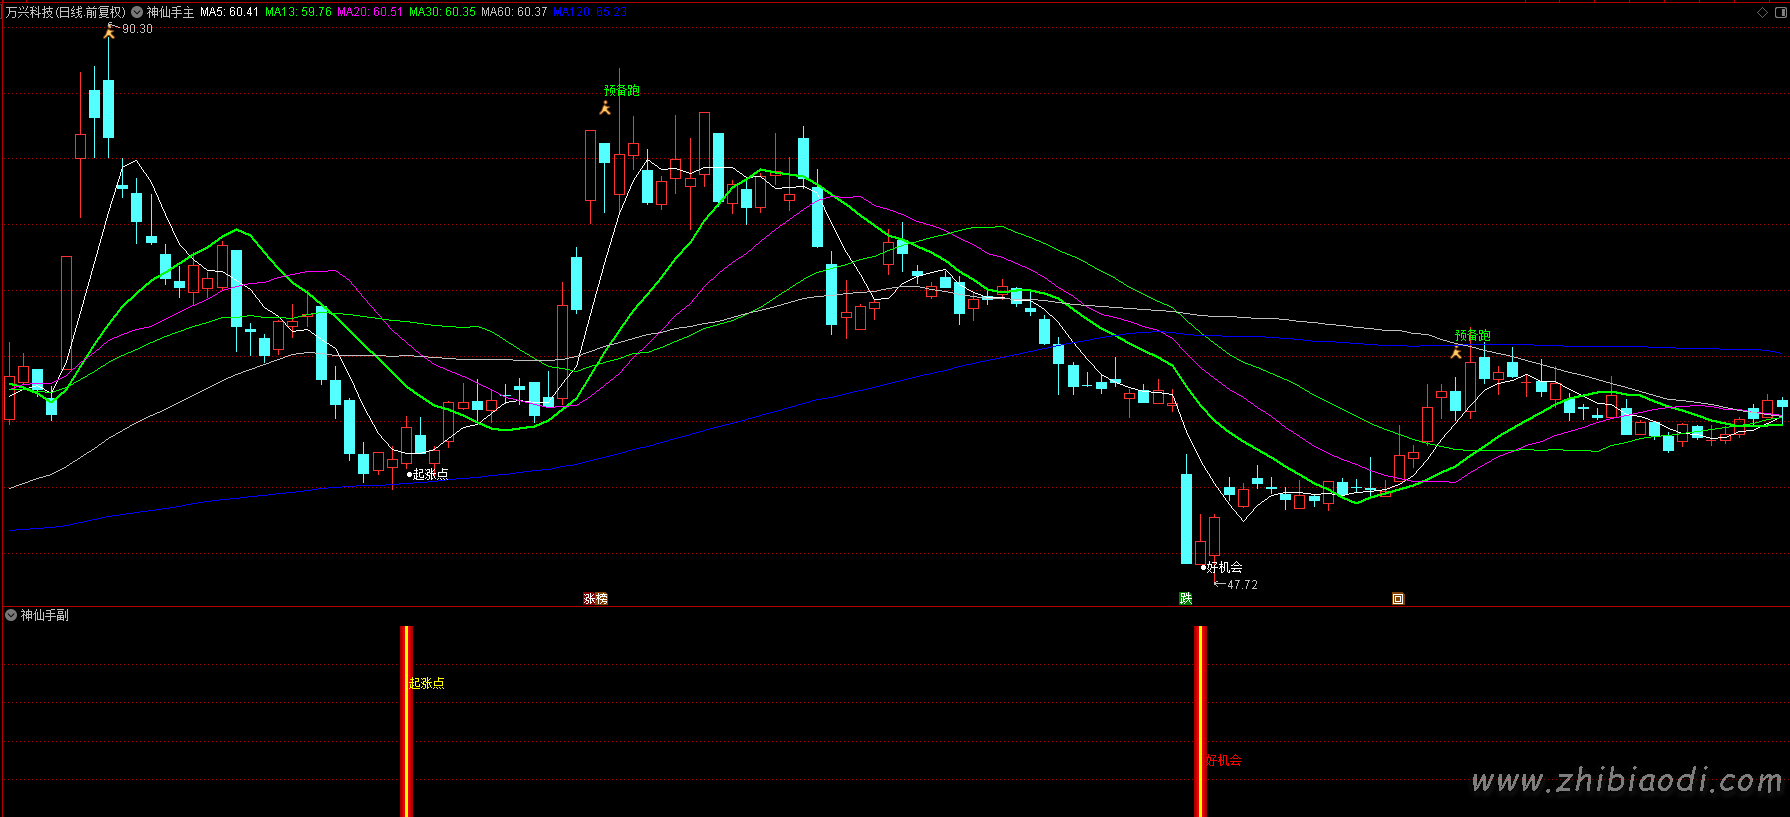
Task: Click the 涨停 marker icon on the chart baseline
Action: (596, 599)
